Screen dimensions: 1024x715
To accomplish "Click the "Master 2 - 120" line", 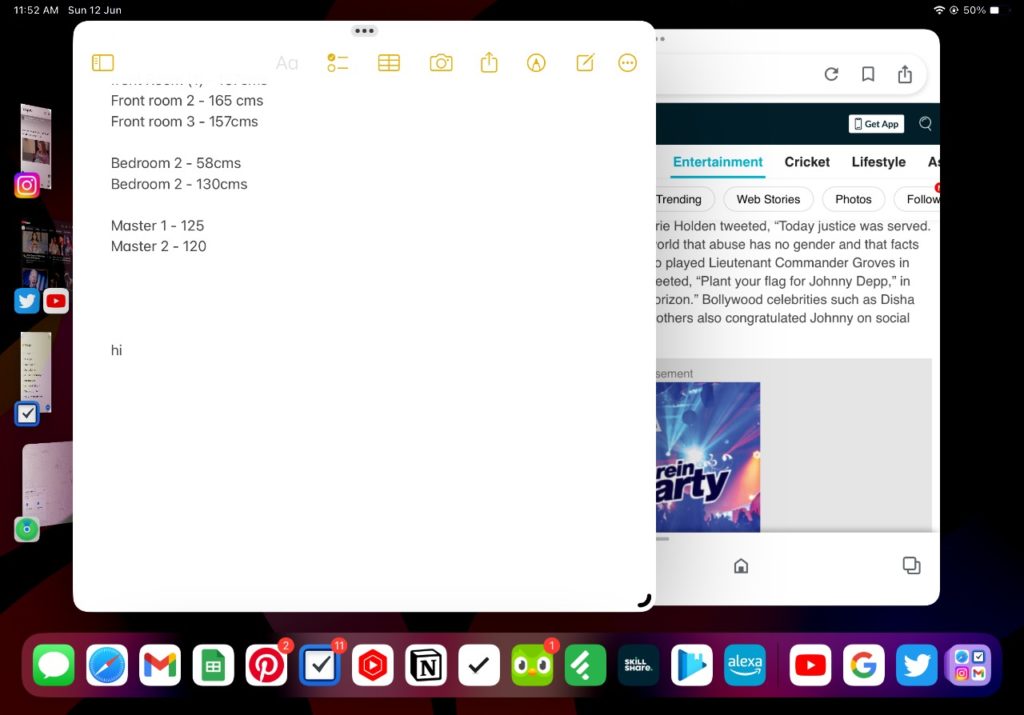I will tap(159, 247).
